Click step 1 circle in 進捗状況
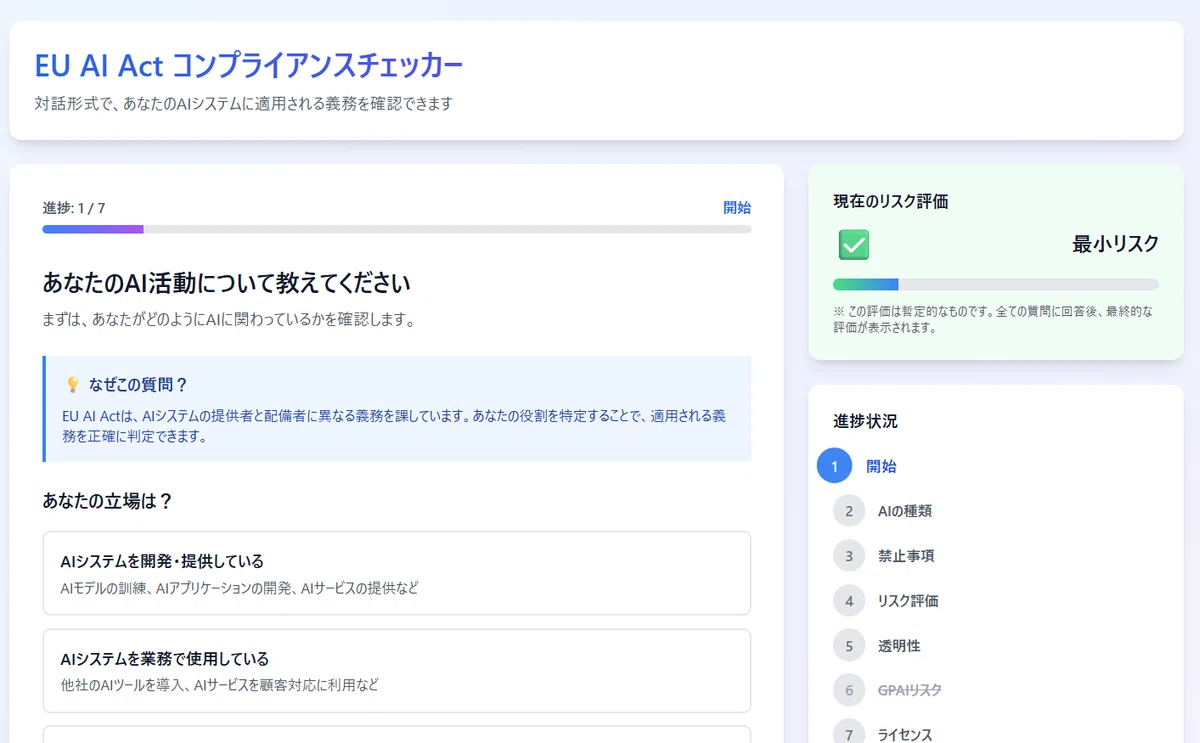Screen dimensions: 1200x743 tap(834, 466)
